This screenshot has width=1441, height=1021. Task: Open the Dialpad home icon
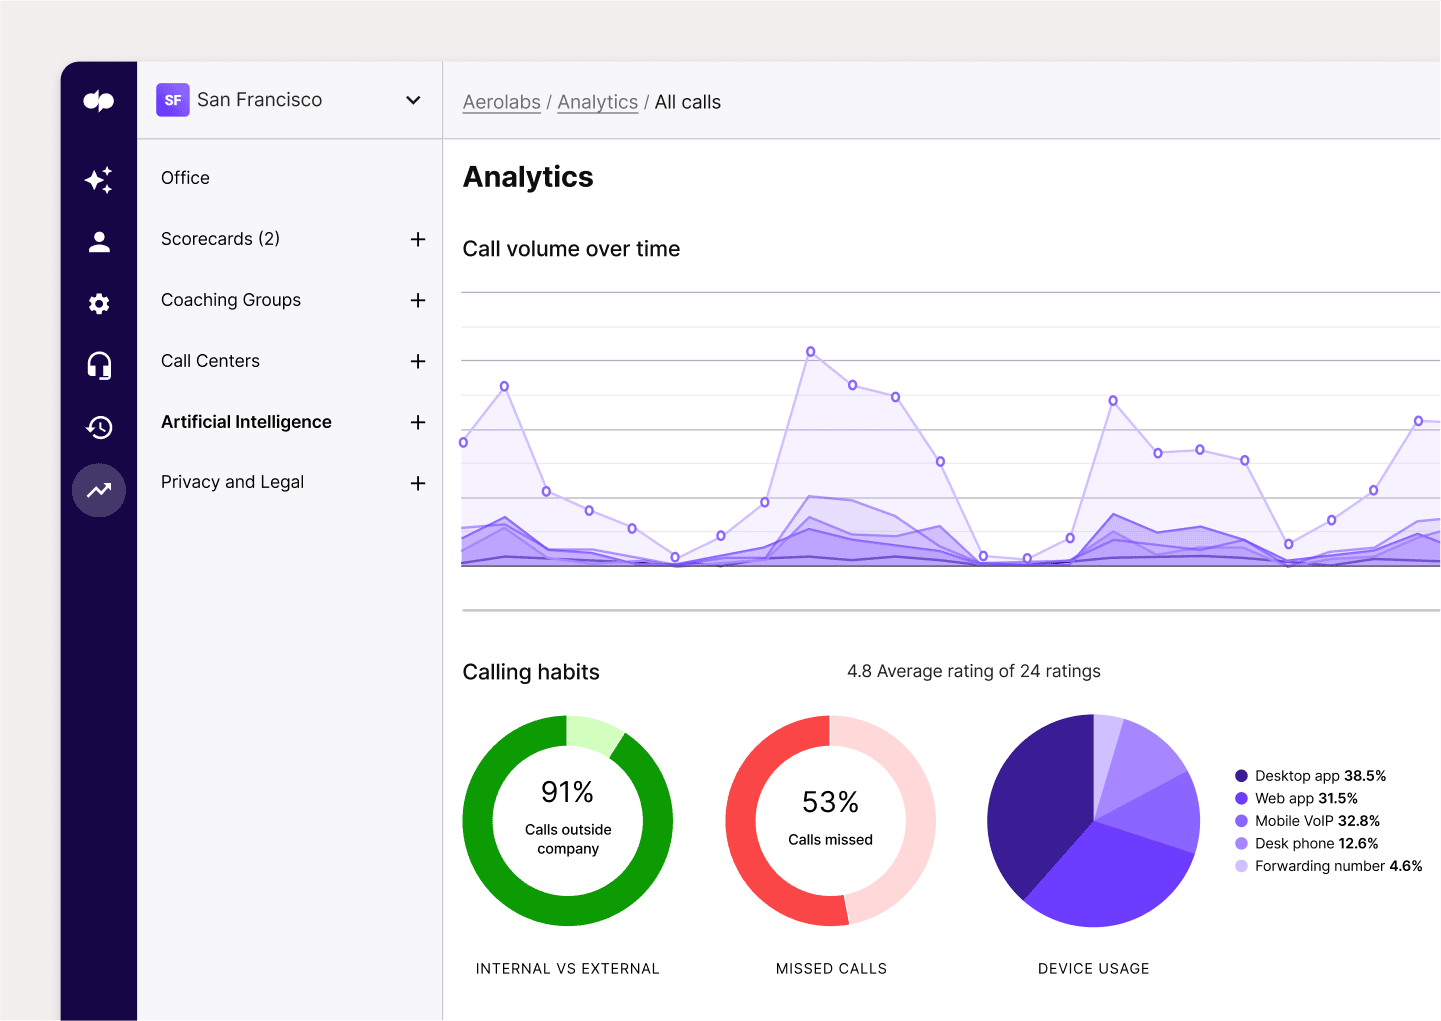[x=98, y=100]
